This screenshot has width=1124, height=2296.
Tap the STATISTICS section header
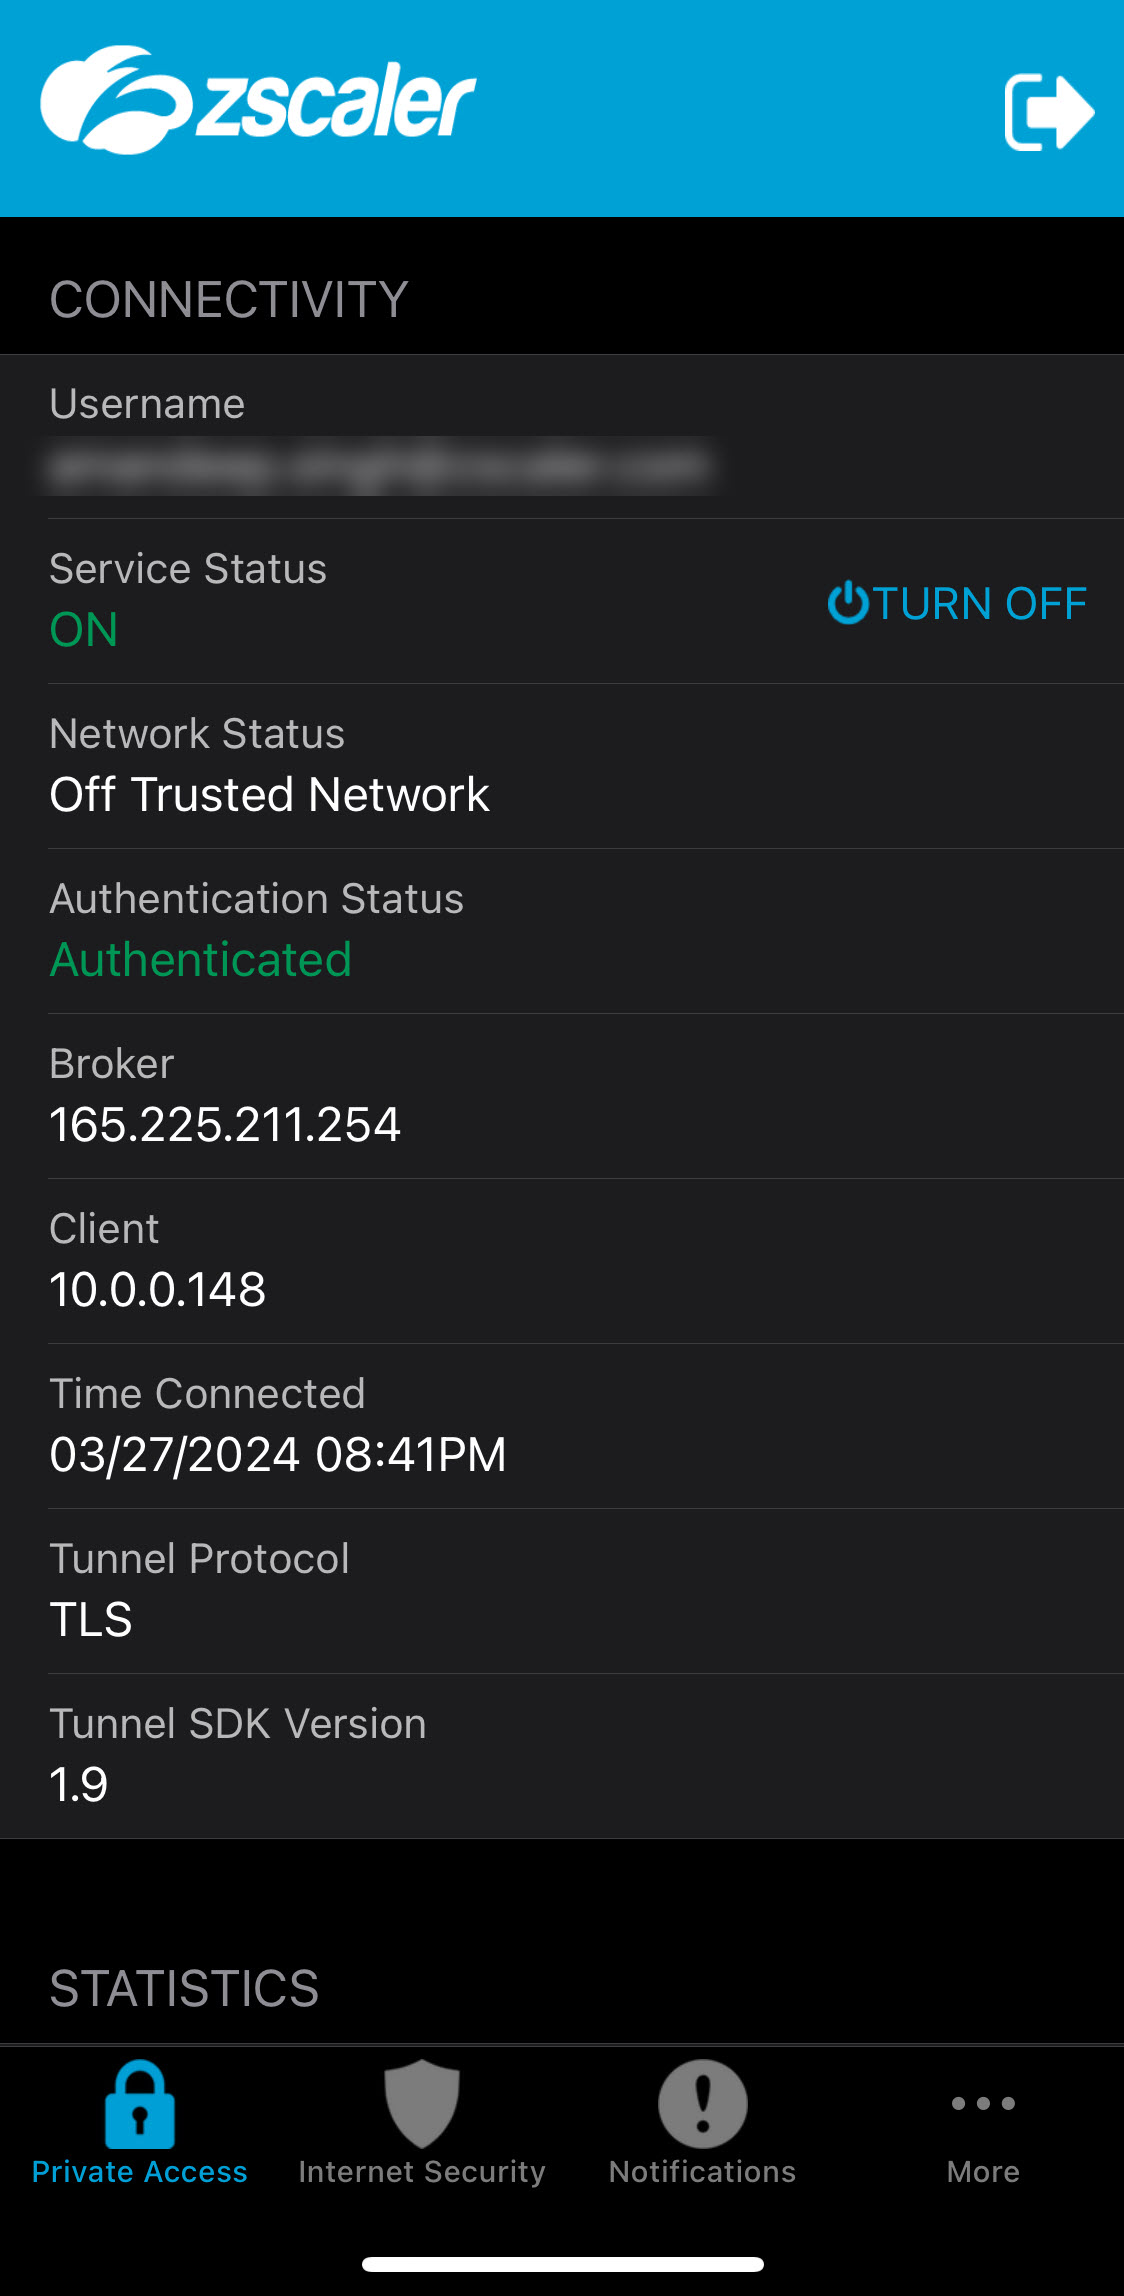tap(184, 1988)
